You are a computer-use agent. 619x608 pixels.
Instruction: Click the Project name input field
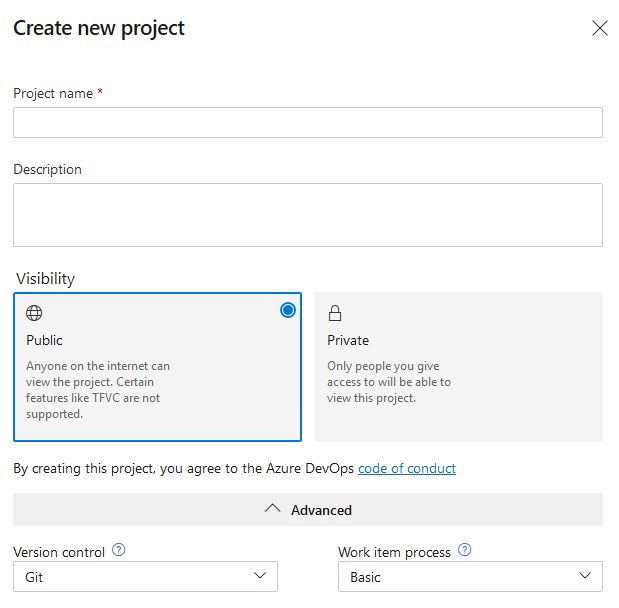click(307, 122)
